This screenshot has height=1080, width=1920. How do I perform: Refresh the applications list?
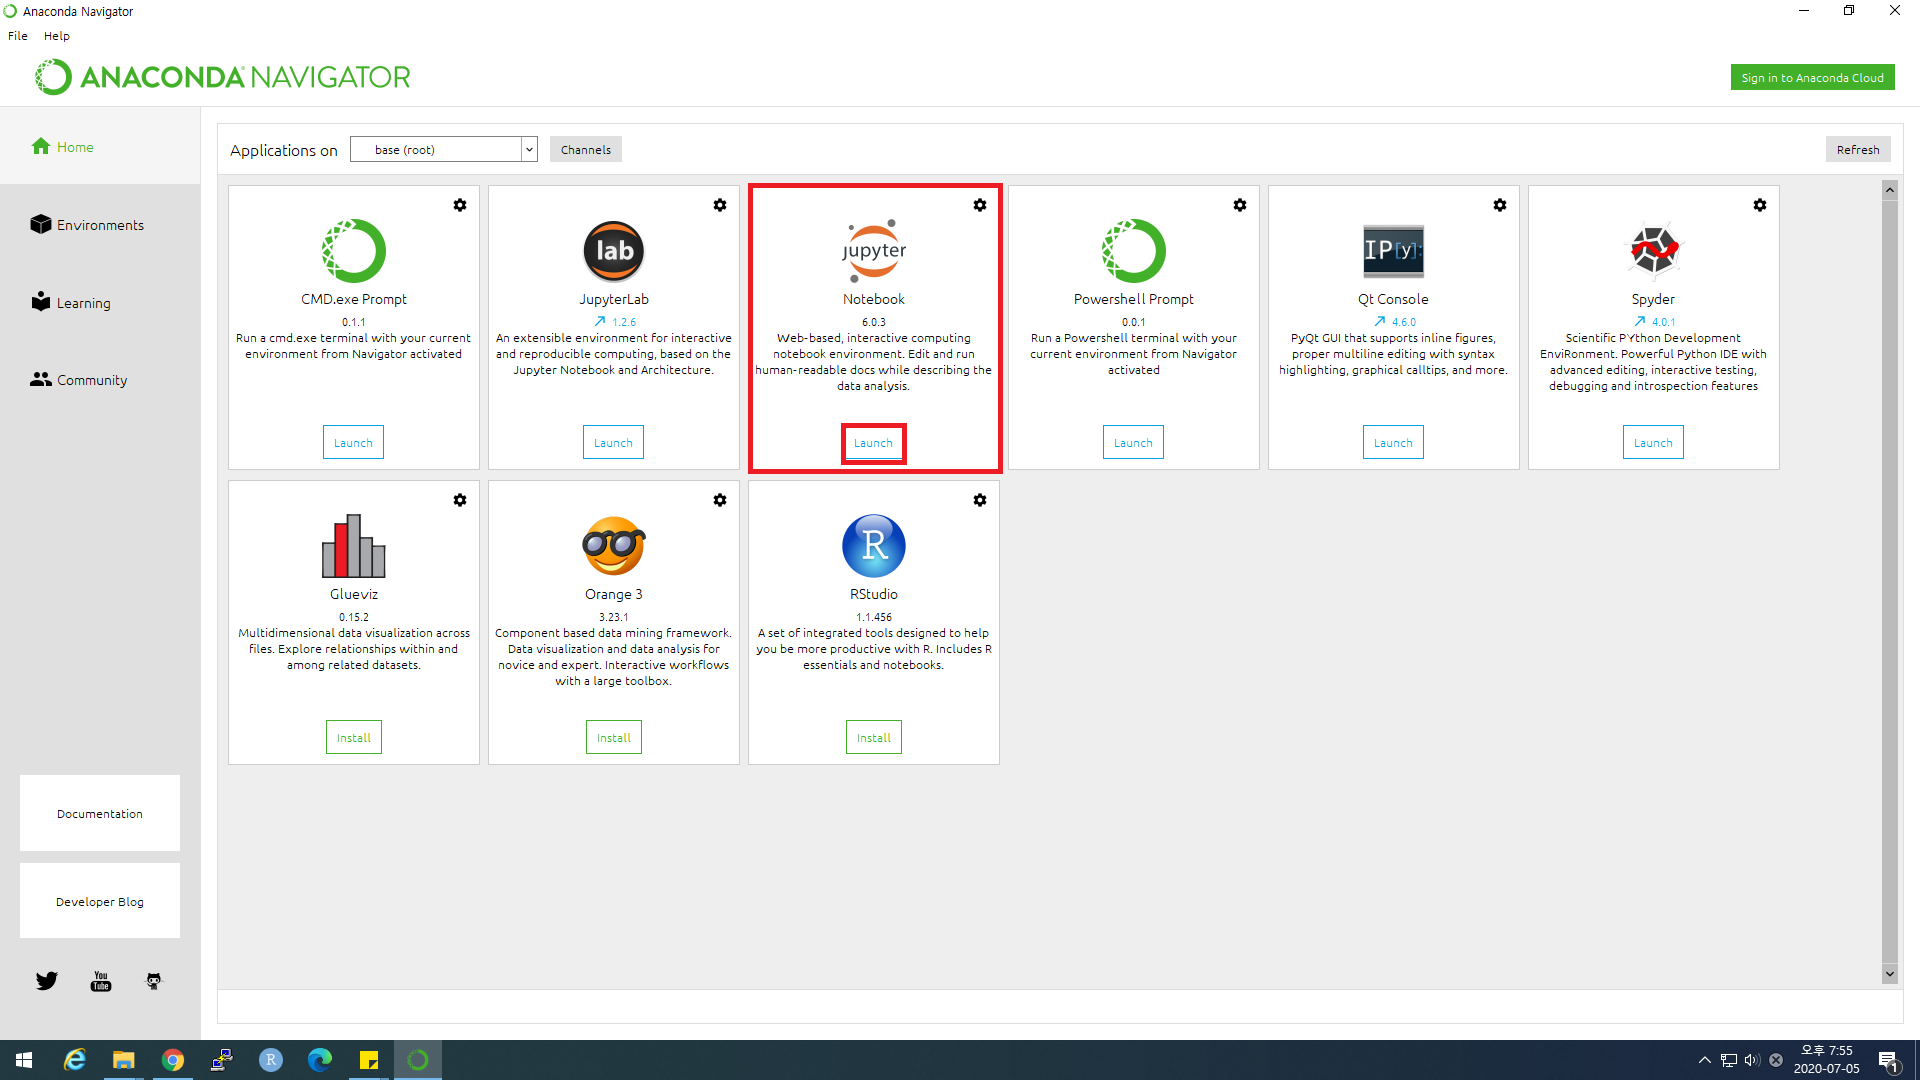[1858, 150]
